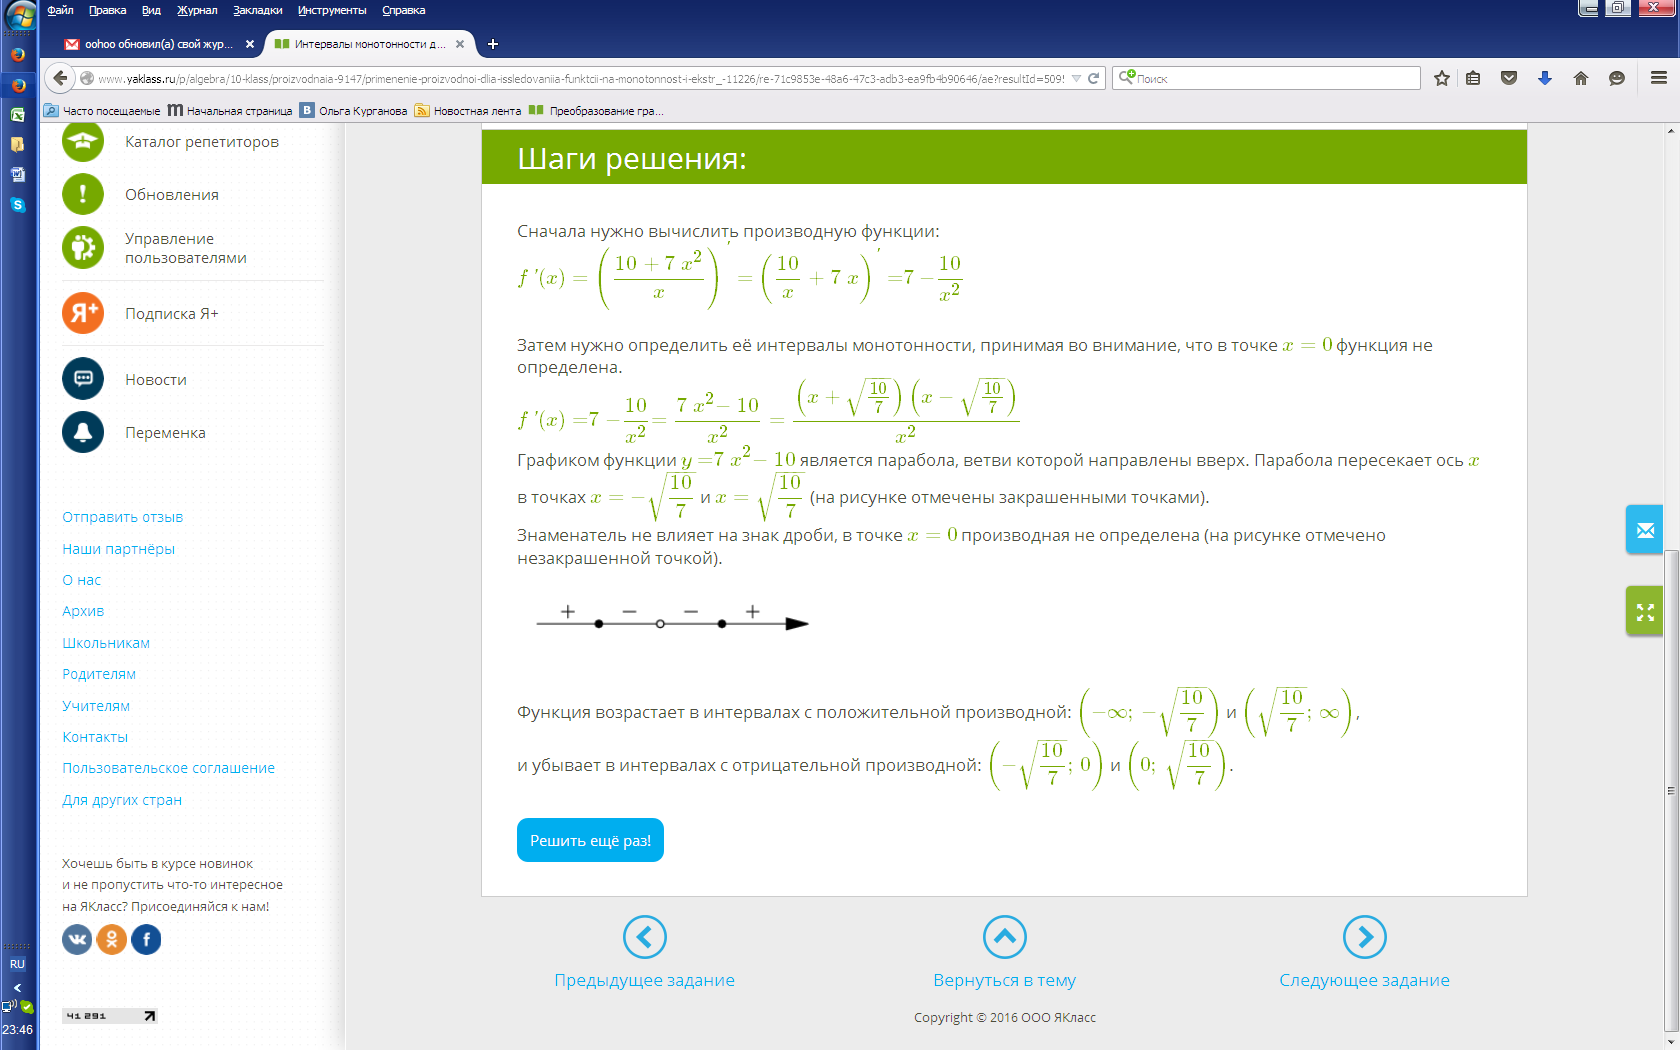Image resolution: width=1680 pixels, height=1050 pixels.
Task: Save the page to Pocket
Action: (1509, 78)
